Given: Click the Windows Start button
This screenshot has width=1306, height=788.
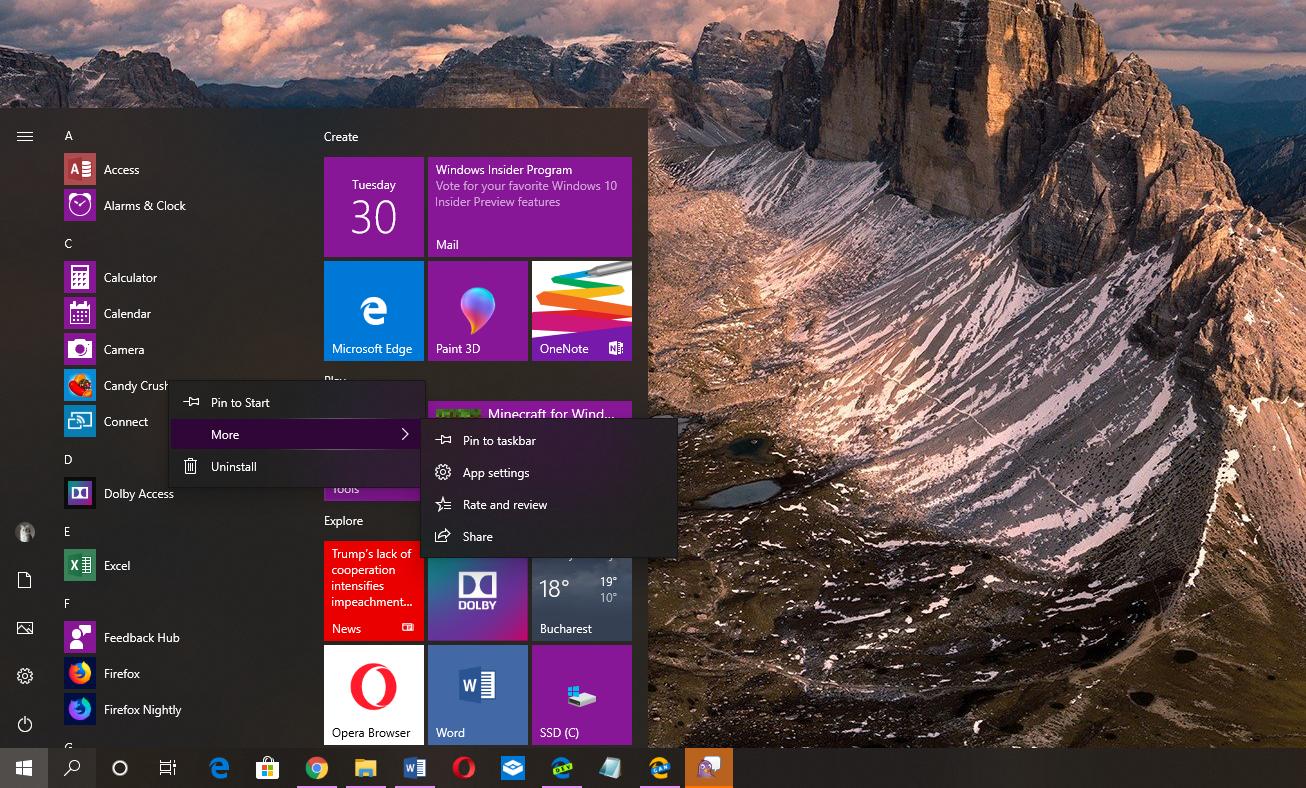Looking at the screenshot, I should click(x=24, y=768).
